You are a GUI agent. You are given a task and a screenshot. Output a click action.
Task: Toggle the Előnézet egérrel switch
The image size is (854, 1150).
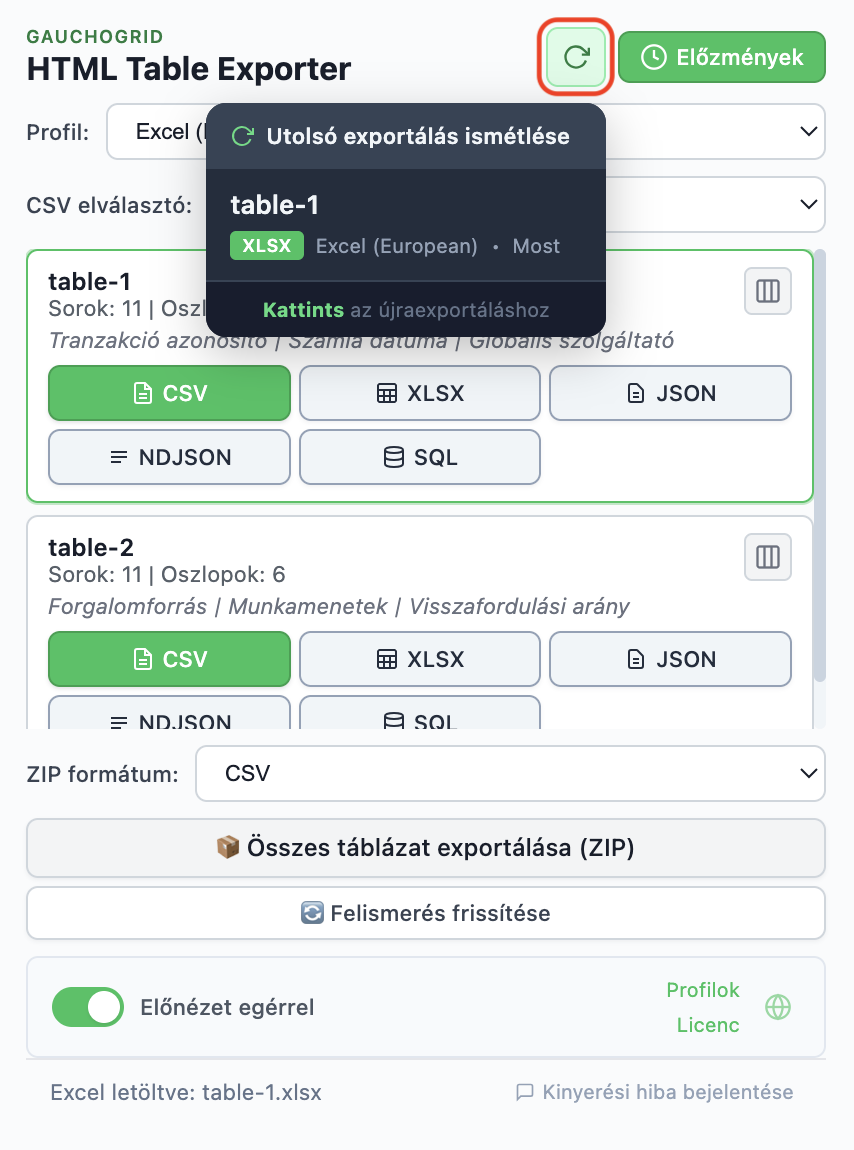[88, 1007]
